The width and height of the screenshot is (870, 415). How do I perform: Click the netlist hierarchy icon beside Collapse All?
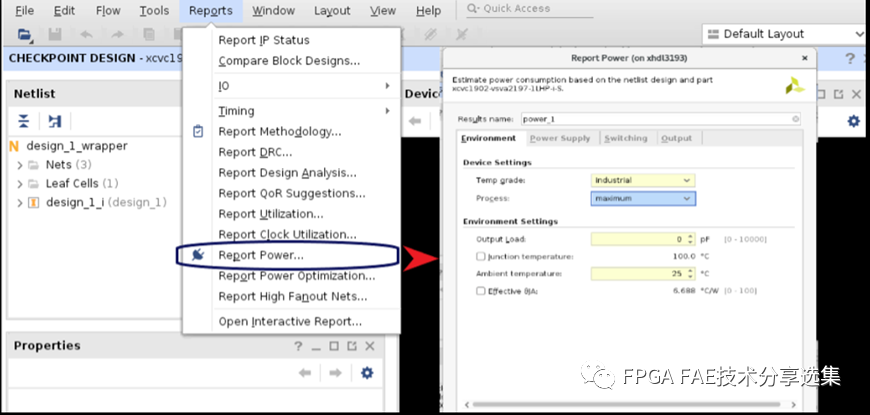coord(55,121)
